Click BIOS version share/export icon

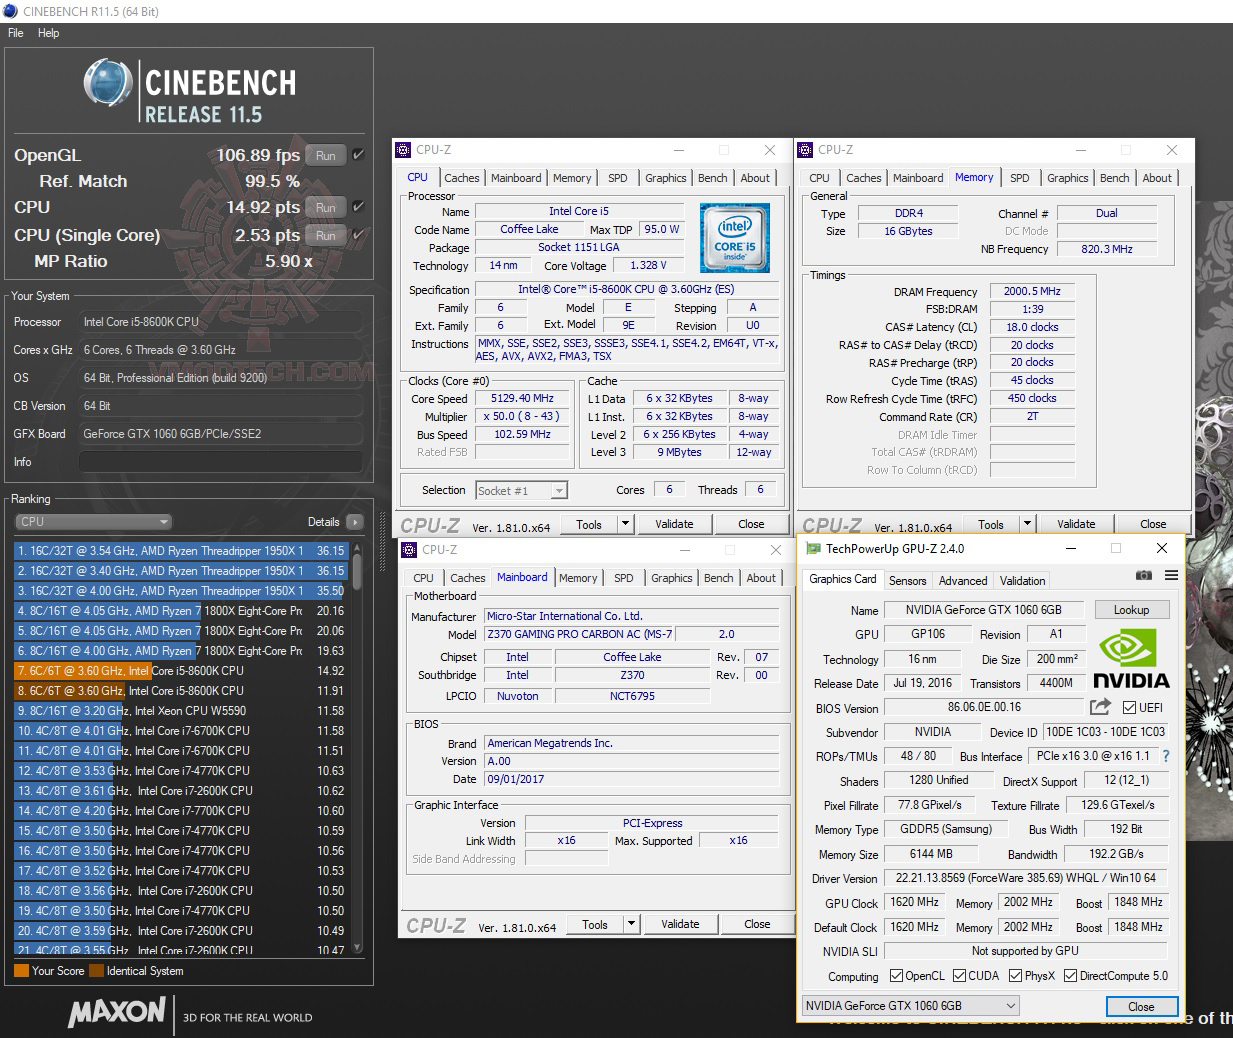click(x=1100, y=707)
